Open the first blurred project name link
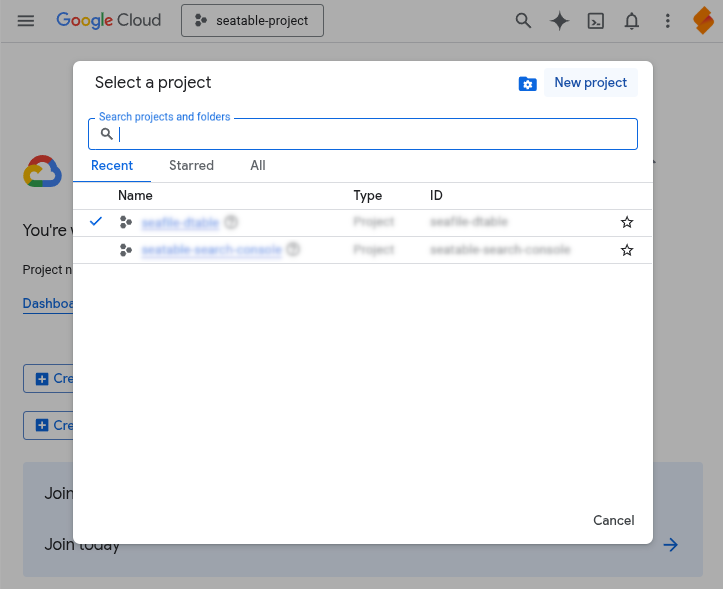 180,223
